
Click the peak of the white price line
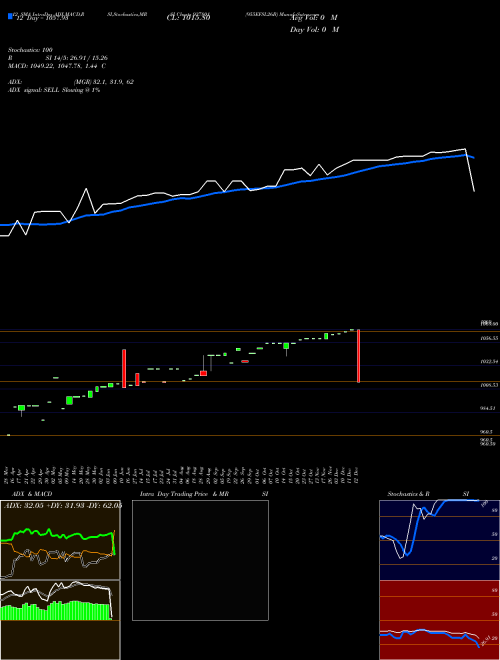pos(465,149)
